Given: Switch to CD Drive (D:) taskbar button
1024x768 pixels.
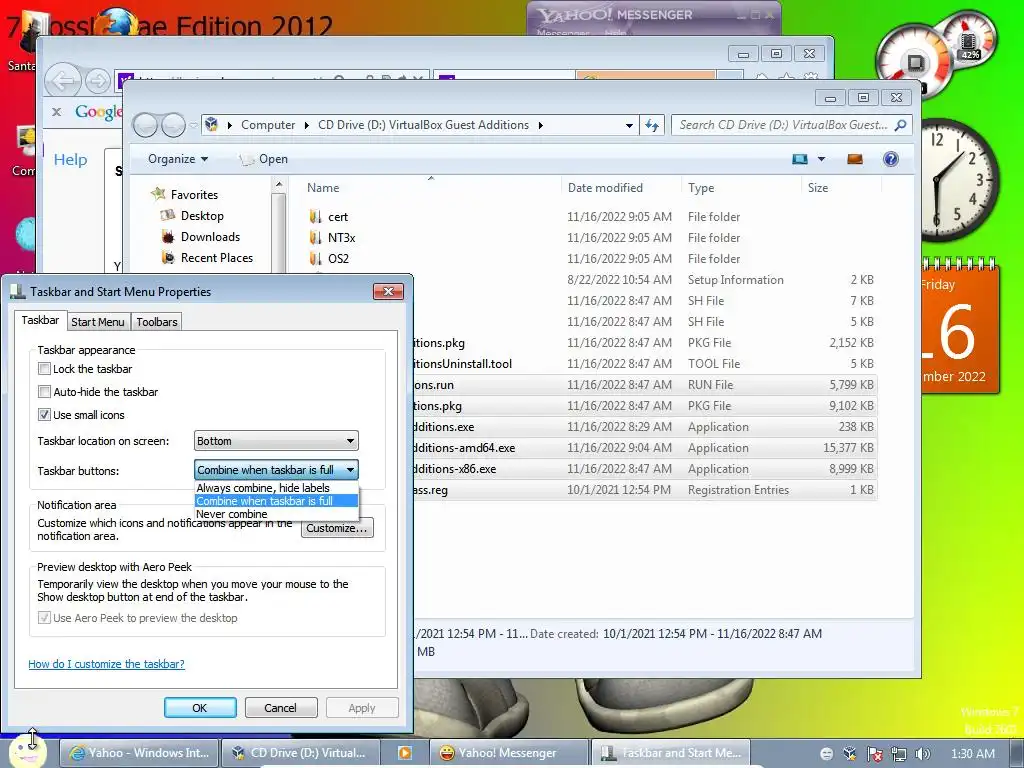Looking at the screenshot, I should point(300,753).
